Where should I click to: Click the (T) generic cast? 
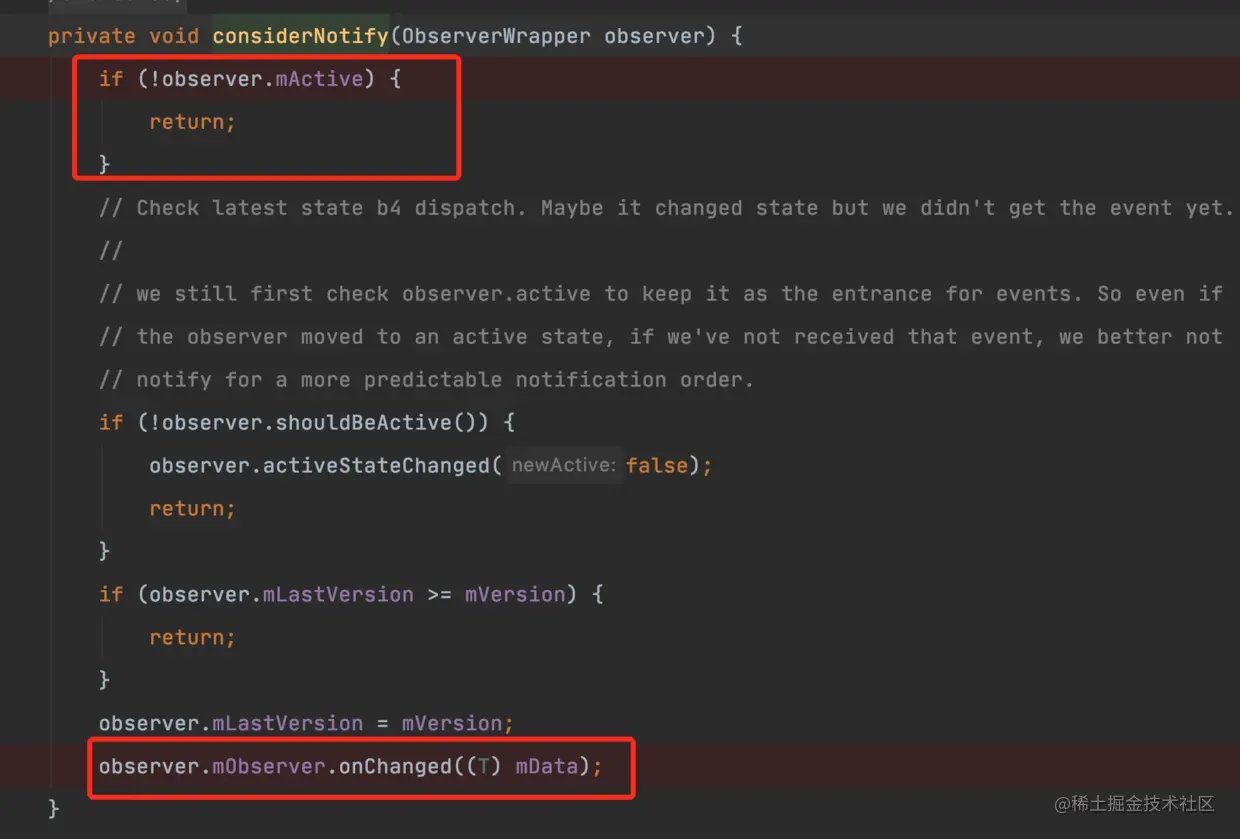[x=483, y=767]
